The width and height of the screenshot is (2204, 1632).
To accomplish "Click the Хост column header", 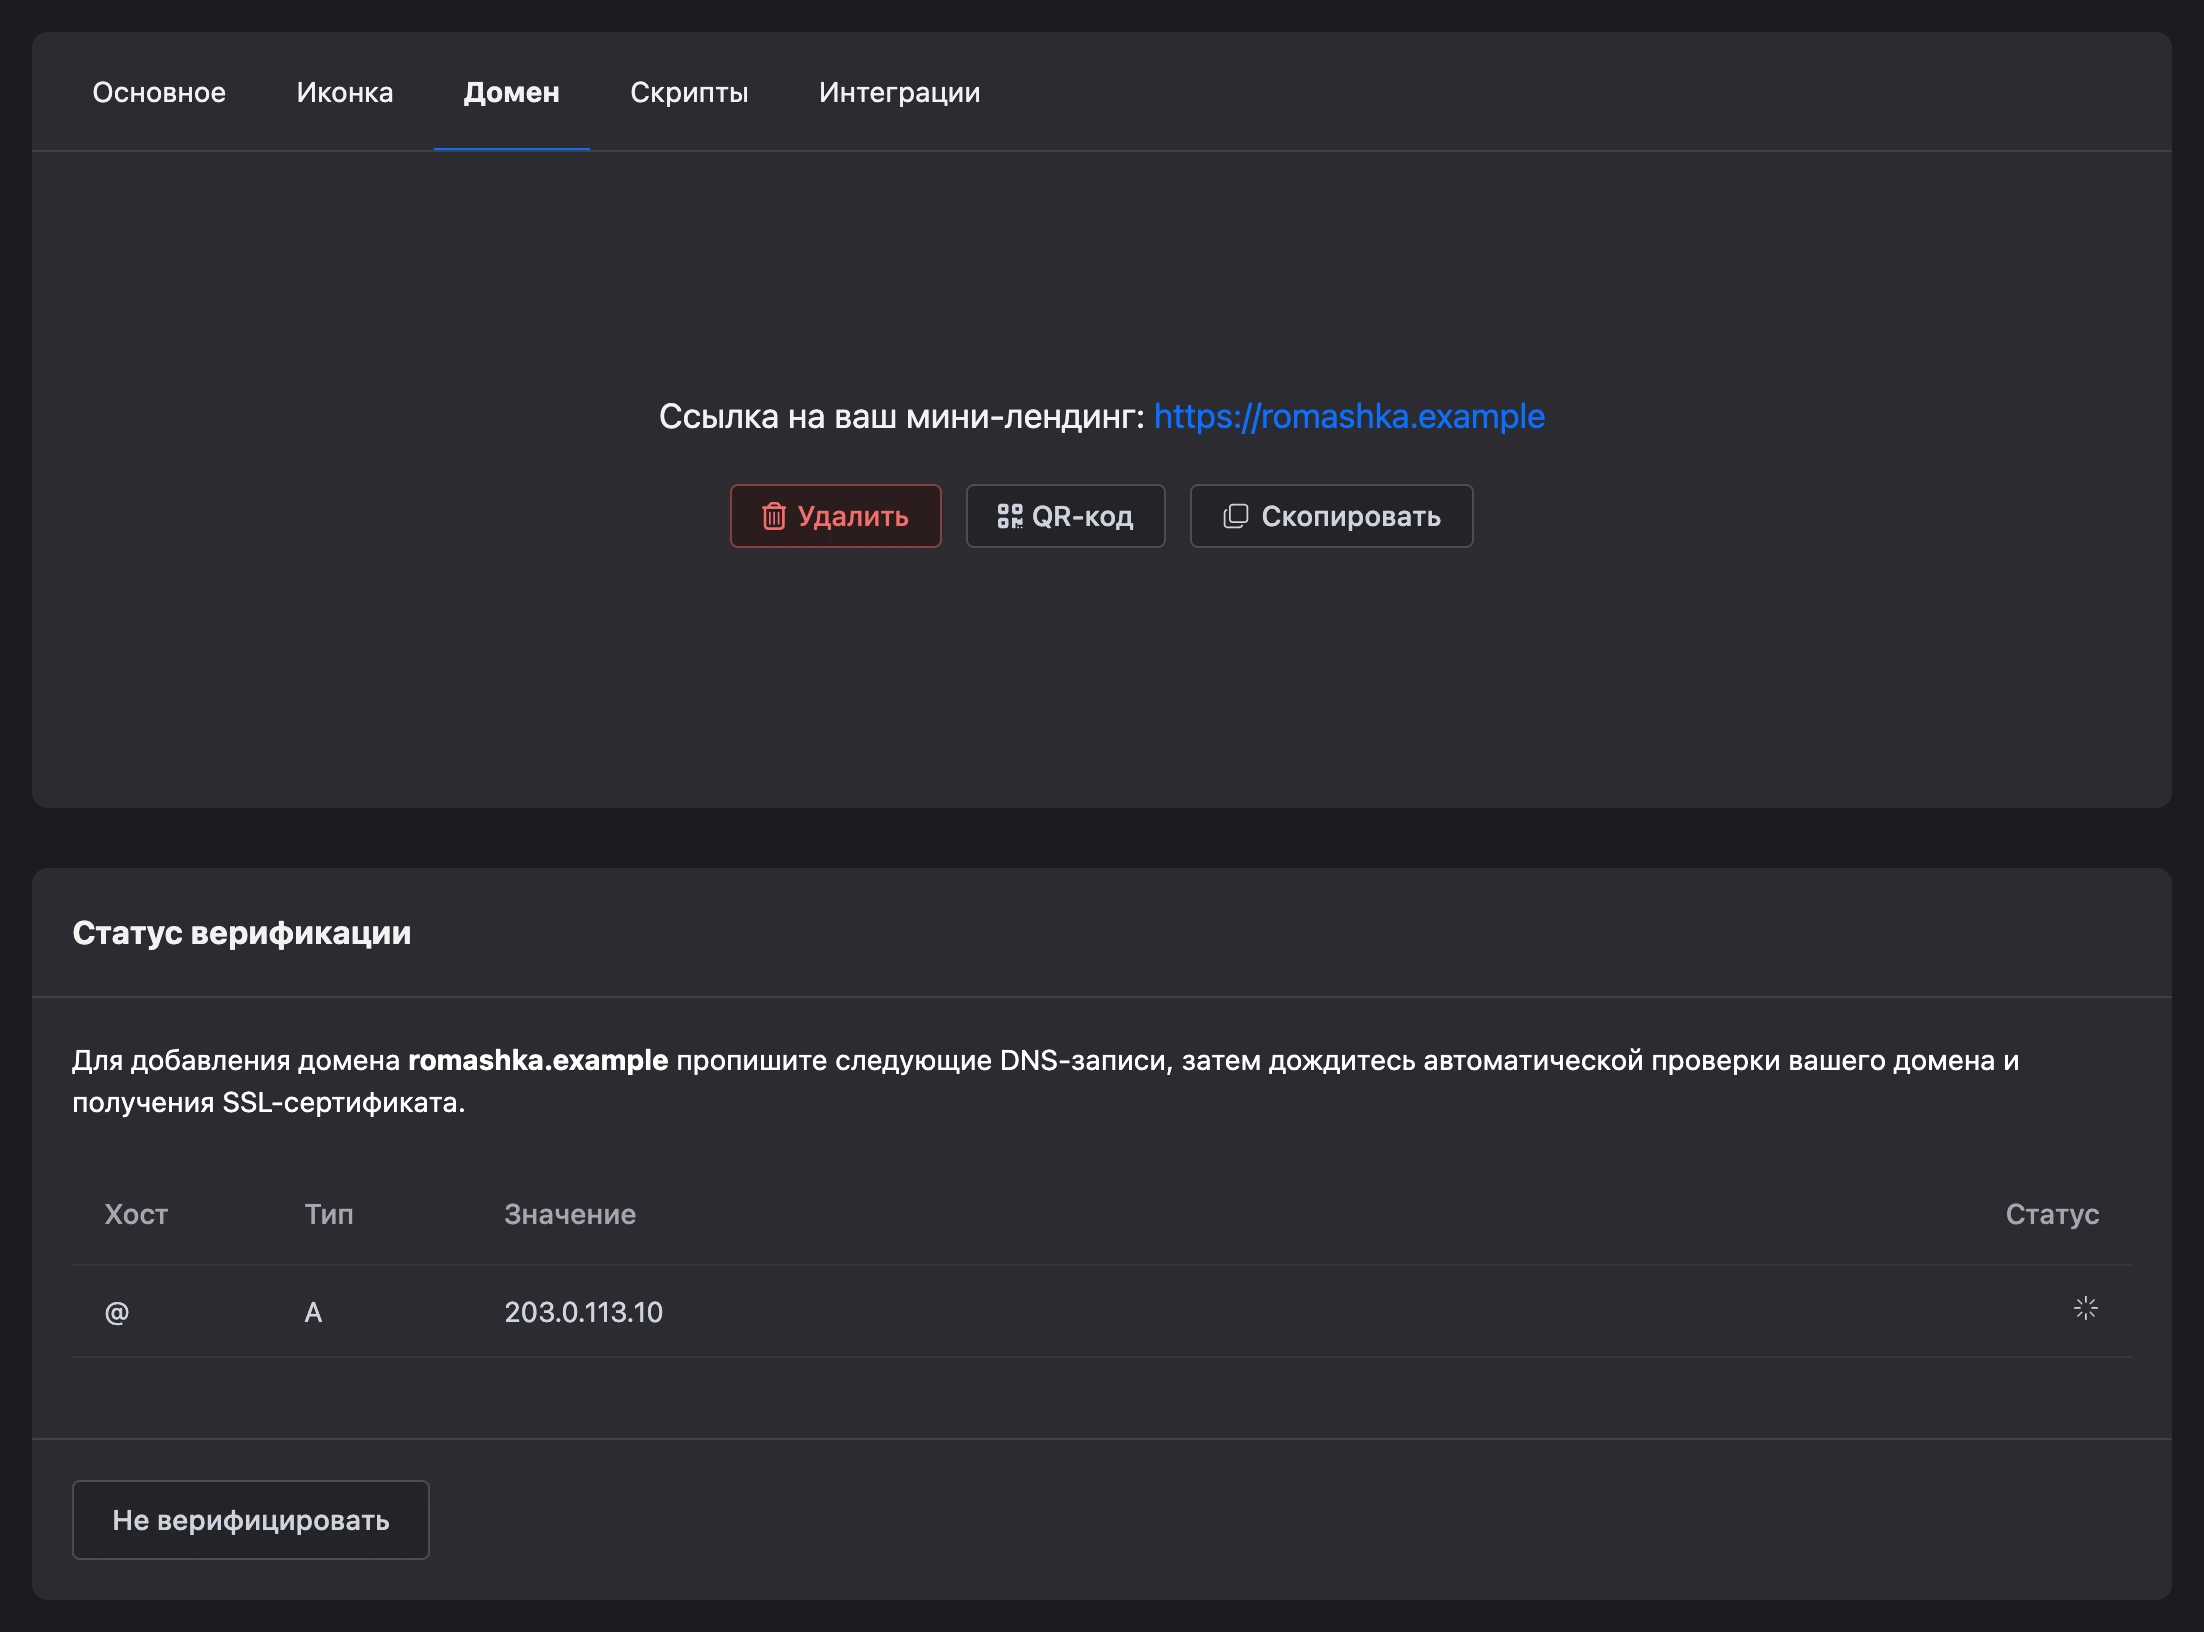I will (x=136, y=1214).
